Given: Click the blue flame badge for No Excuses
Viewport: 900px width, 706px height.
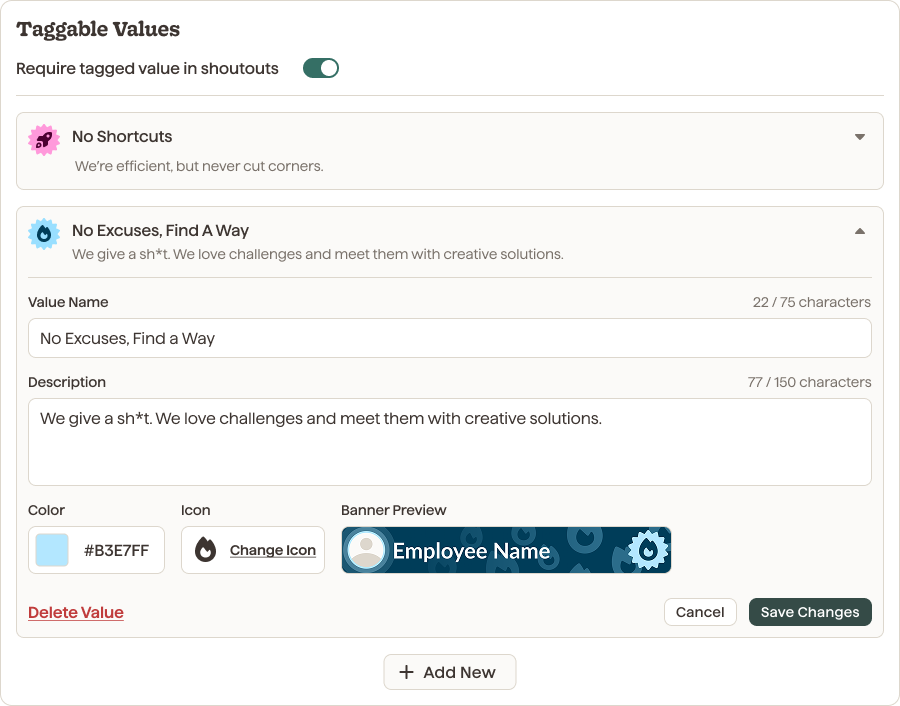Looking at the screenshot, I should pyautogui.click(x=44, y=234).
